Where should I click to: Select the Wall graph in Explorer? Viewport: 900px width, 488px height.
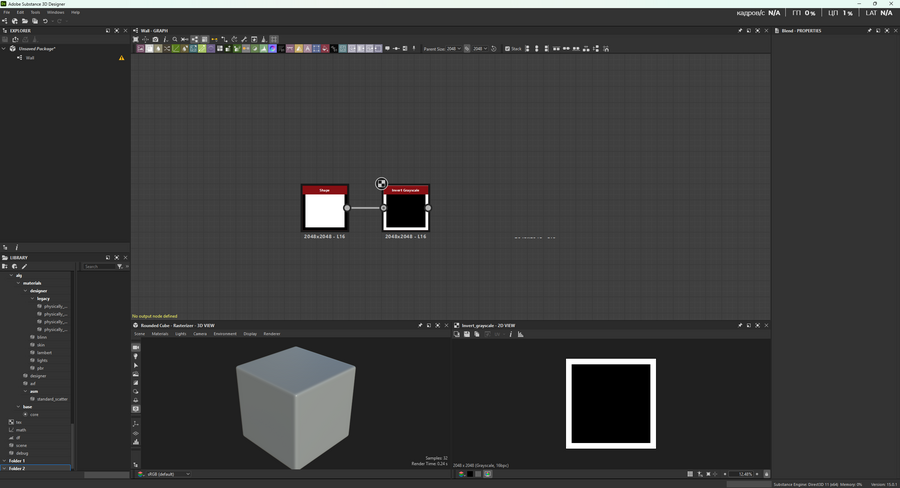tap(30, 58)
